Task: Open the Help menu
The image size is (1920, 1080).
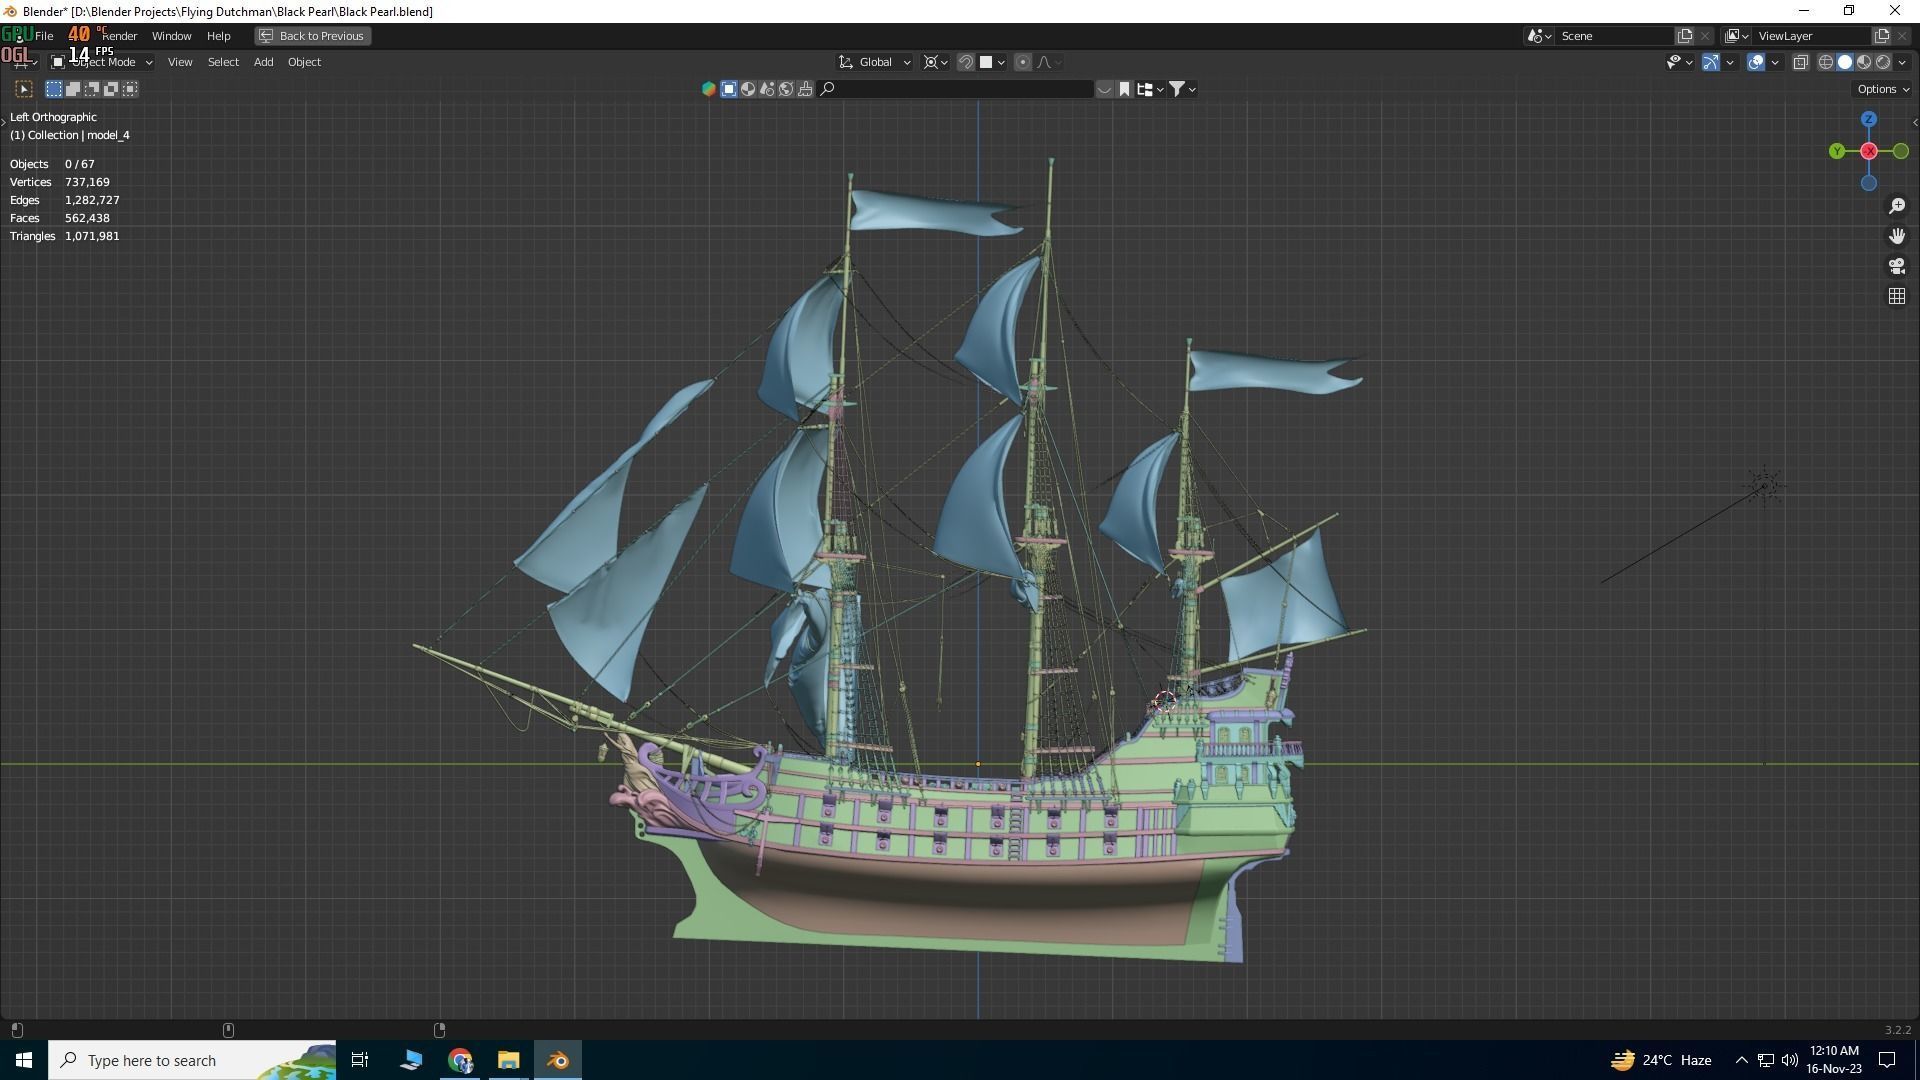Action: pyautogui.click(x=218, y=36)
